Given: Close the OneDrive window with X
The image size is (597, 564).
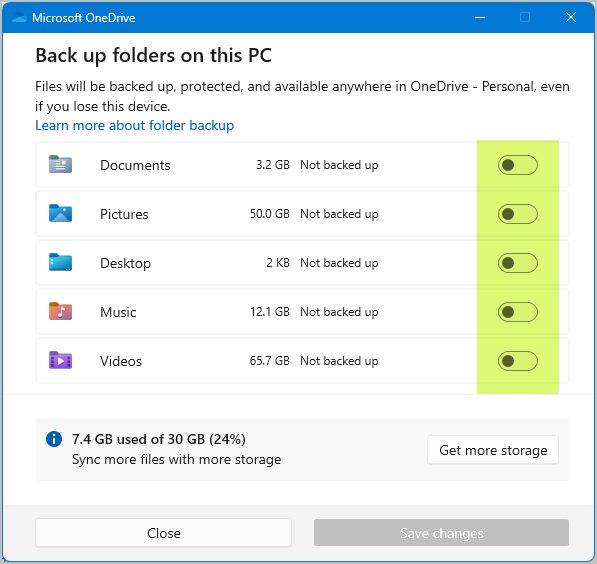Looking at the screenshot, I should [x=571, y=17].
